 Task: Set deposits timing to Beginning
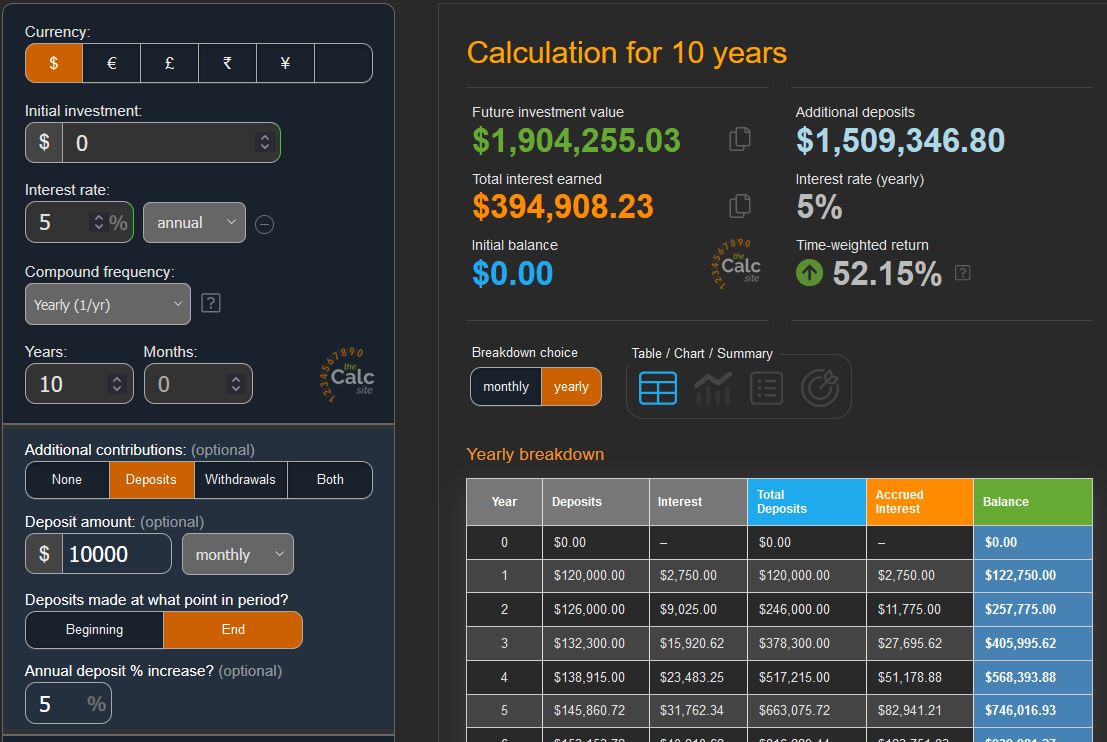94,630
